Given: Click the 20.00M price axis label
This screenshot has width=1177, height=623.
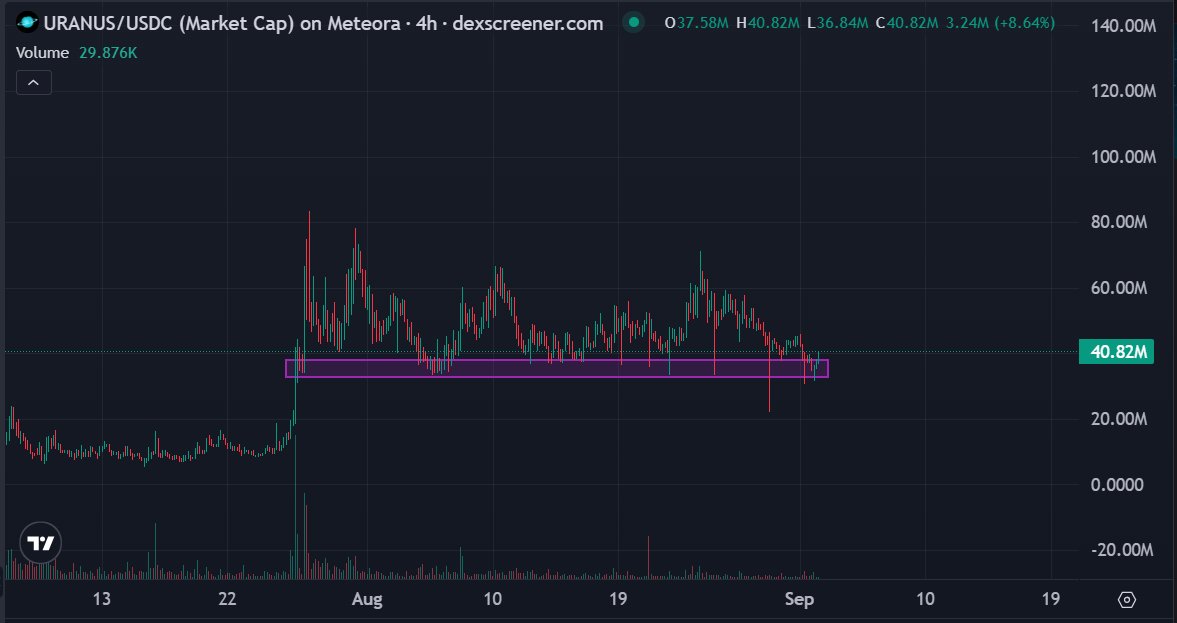Looking at the screenshot, I should coord(1118,419).
